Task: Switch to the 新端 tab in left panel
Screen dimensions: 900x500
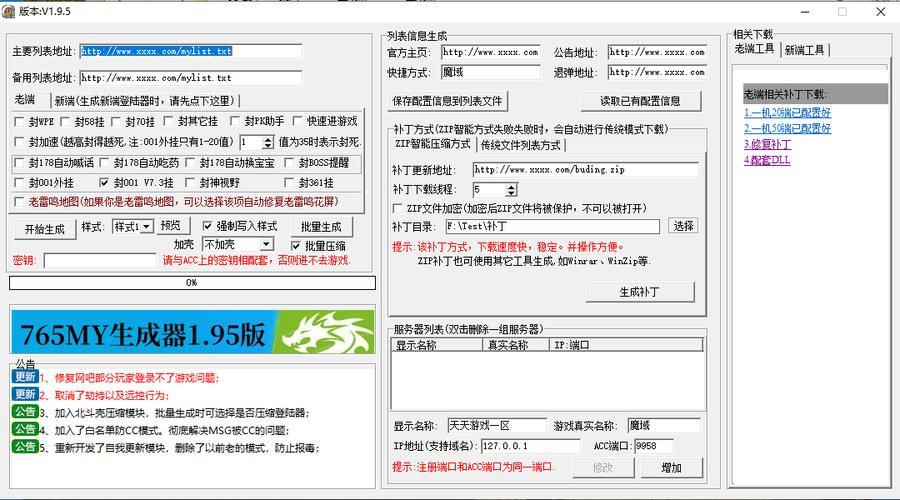Action: click(143, 100)
